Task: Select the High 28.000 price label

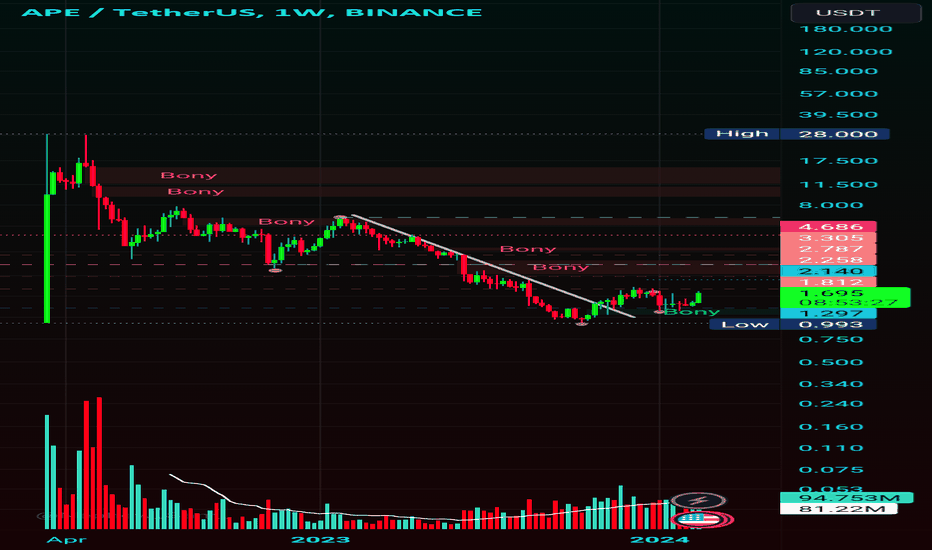Action: [796, 134]
